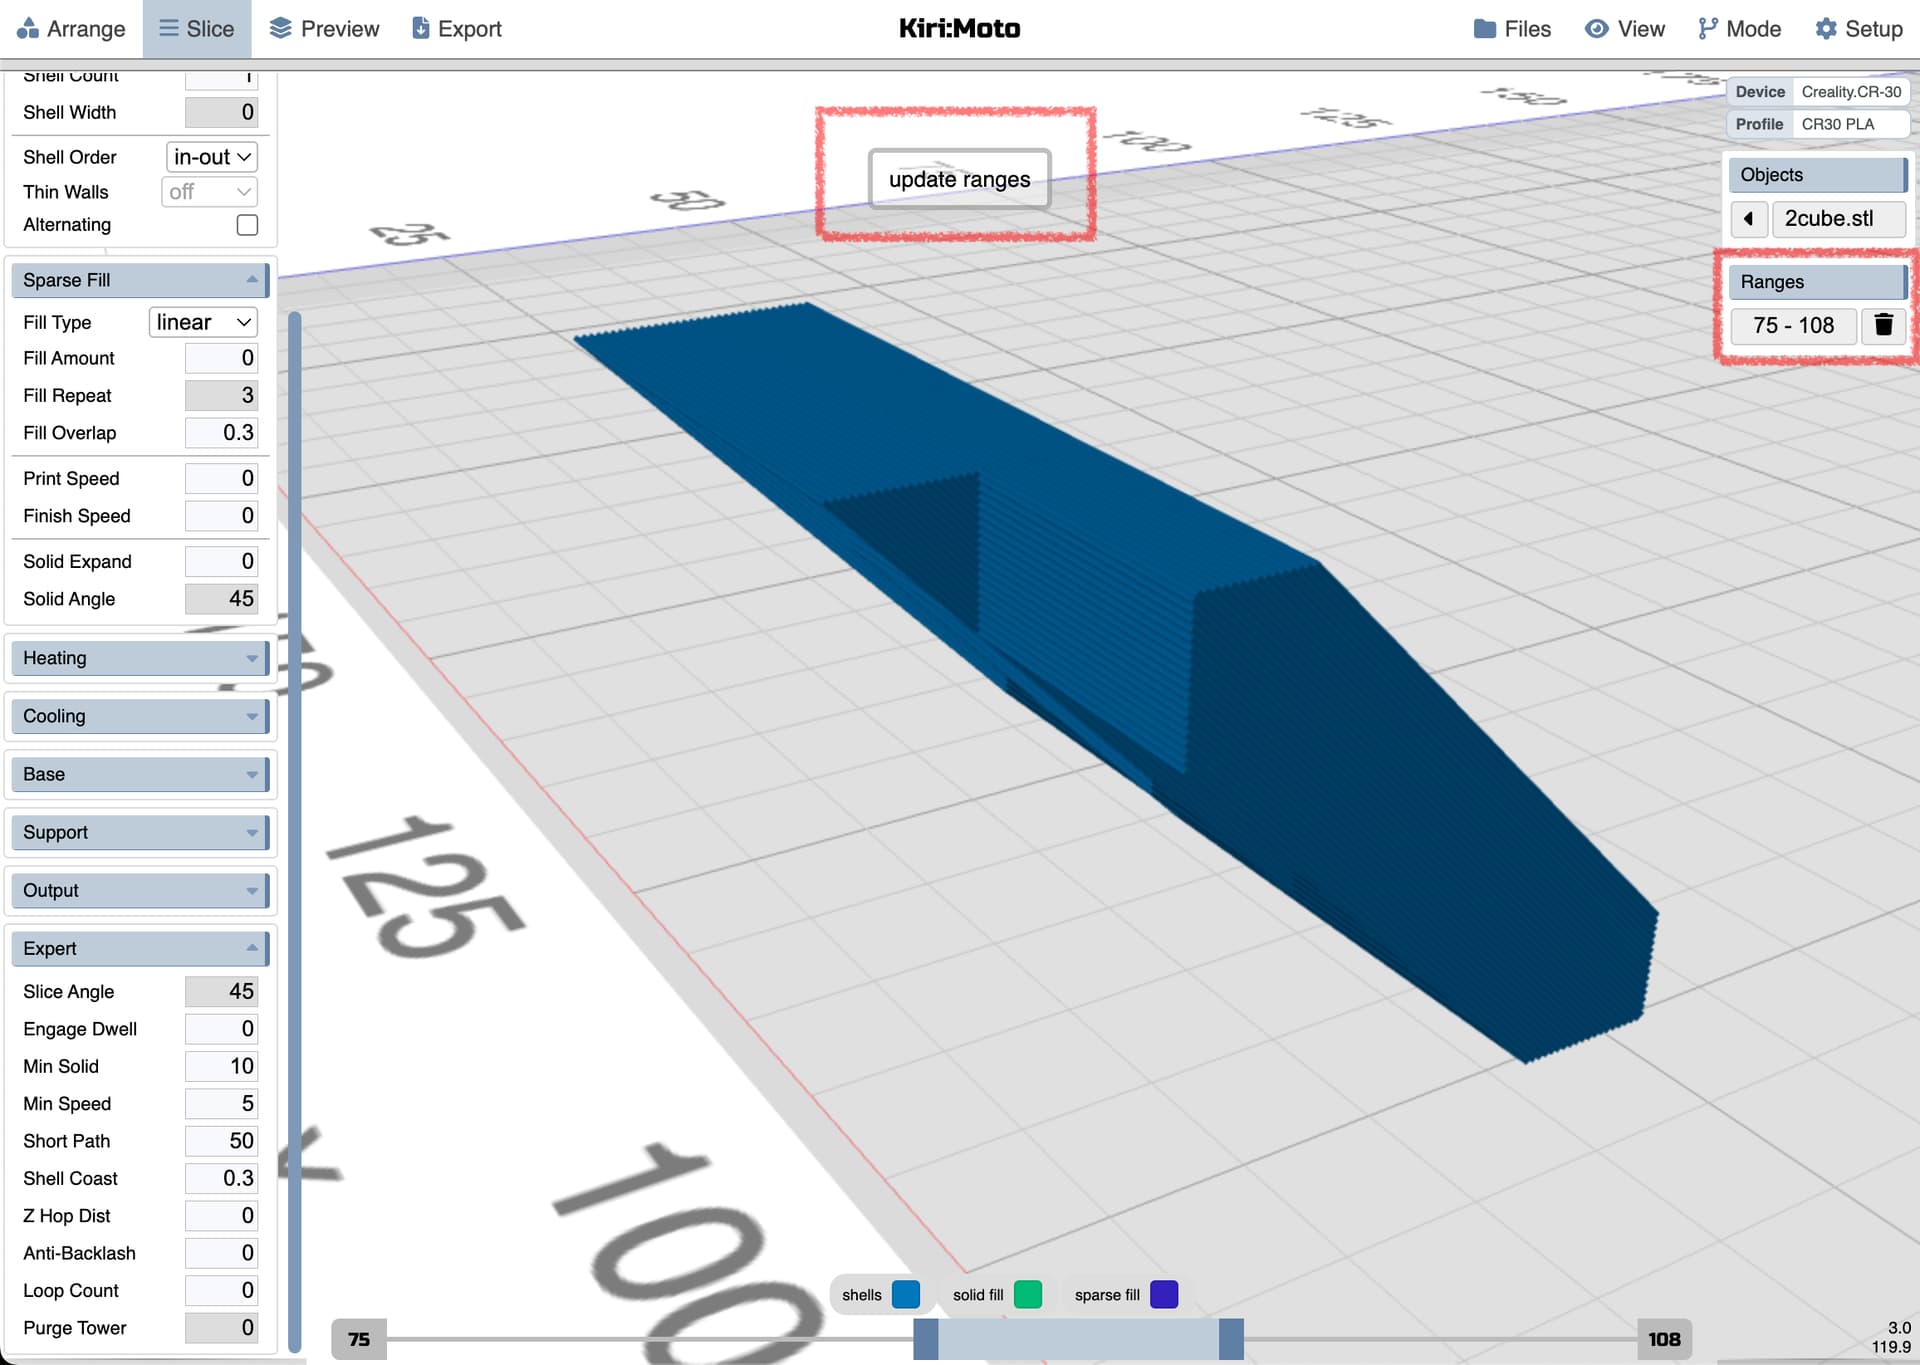Click the Slice Angle input field
The image size is (1920, 1365).
click(x=221, y=991)
